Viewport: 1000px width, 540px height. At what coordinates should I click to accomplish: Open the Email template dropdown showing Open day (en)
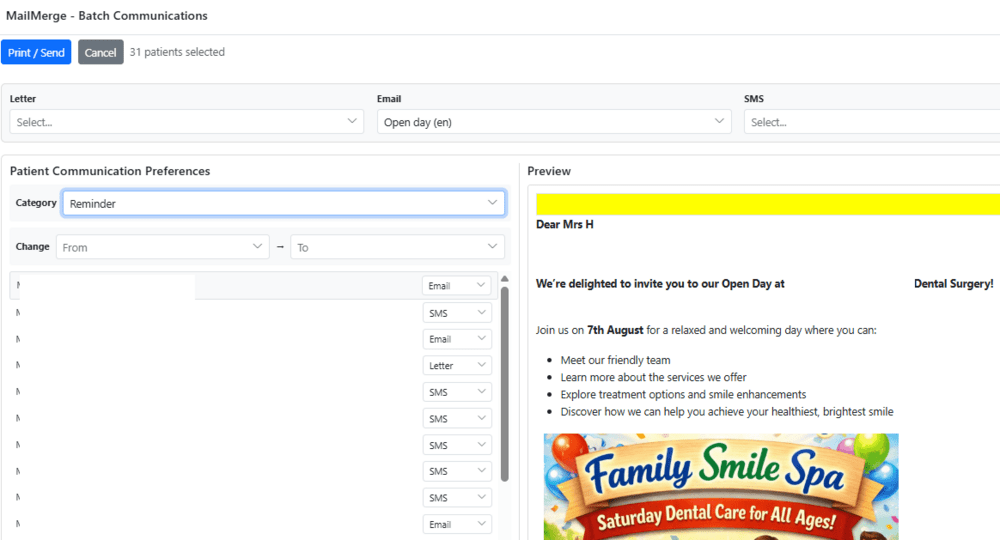click(x=554, y=122)
